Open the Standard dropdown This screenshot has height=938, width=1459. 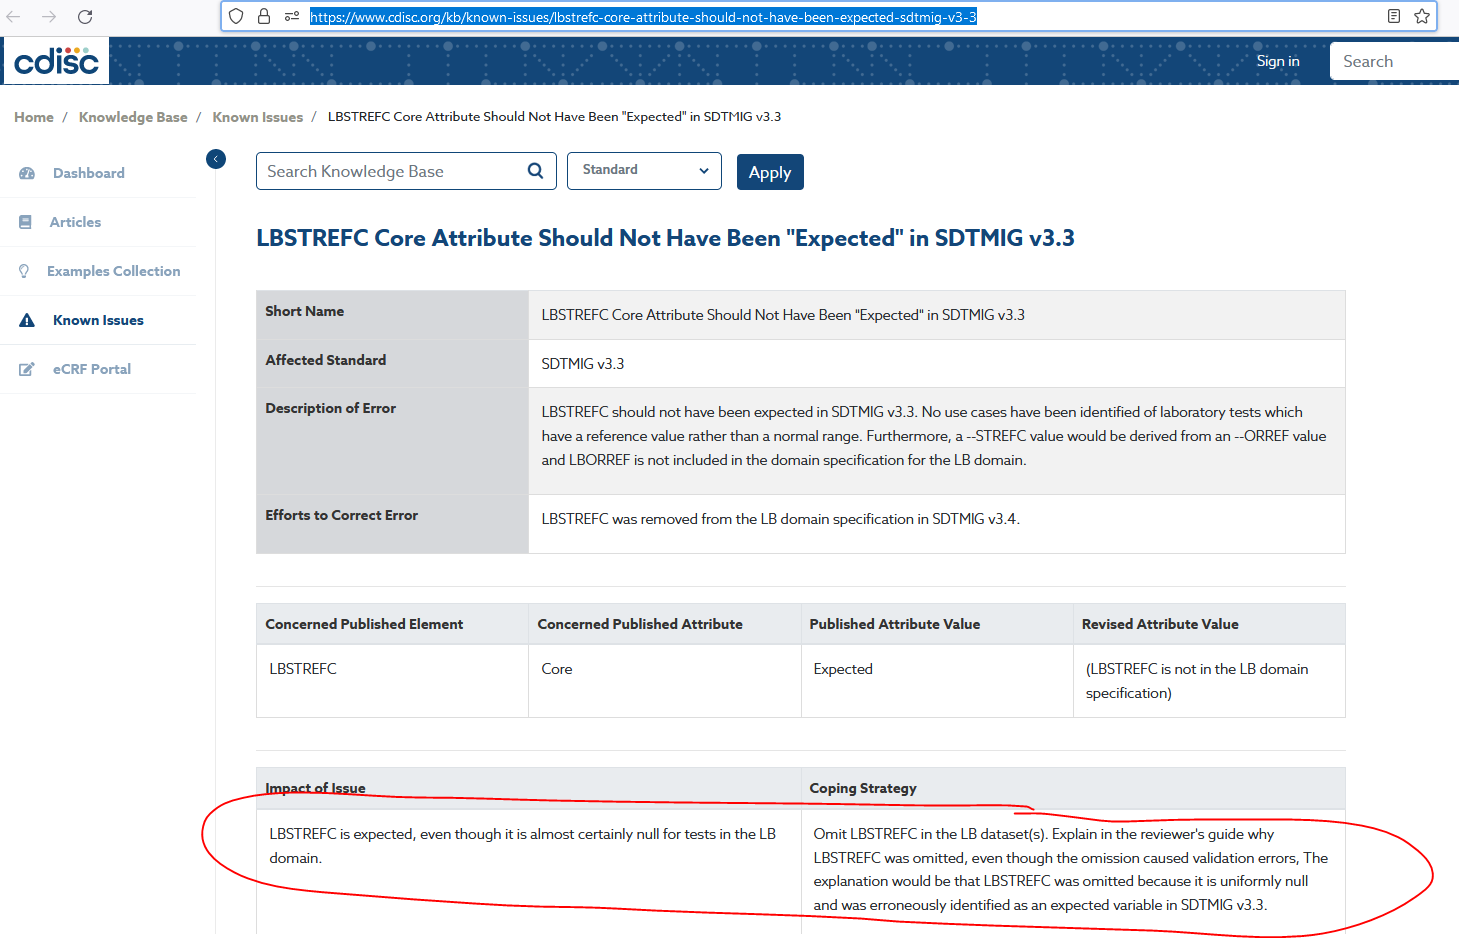point(644,170)
